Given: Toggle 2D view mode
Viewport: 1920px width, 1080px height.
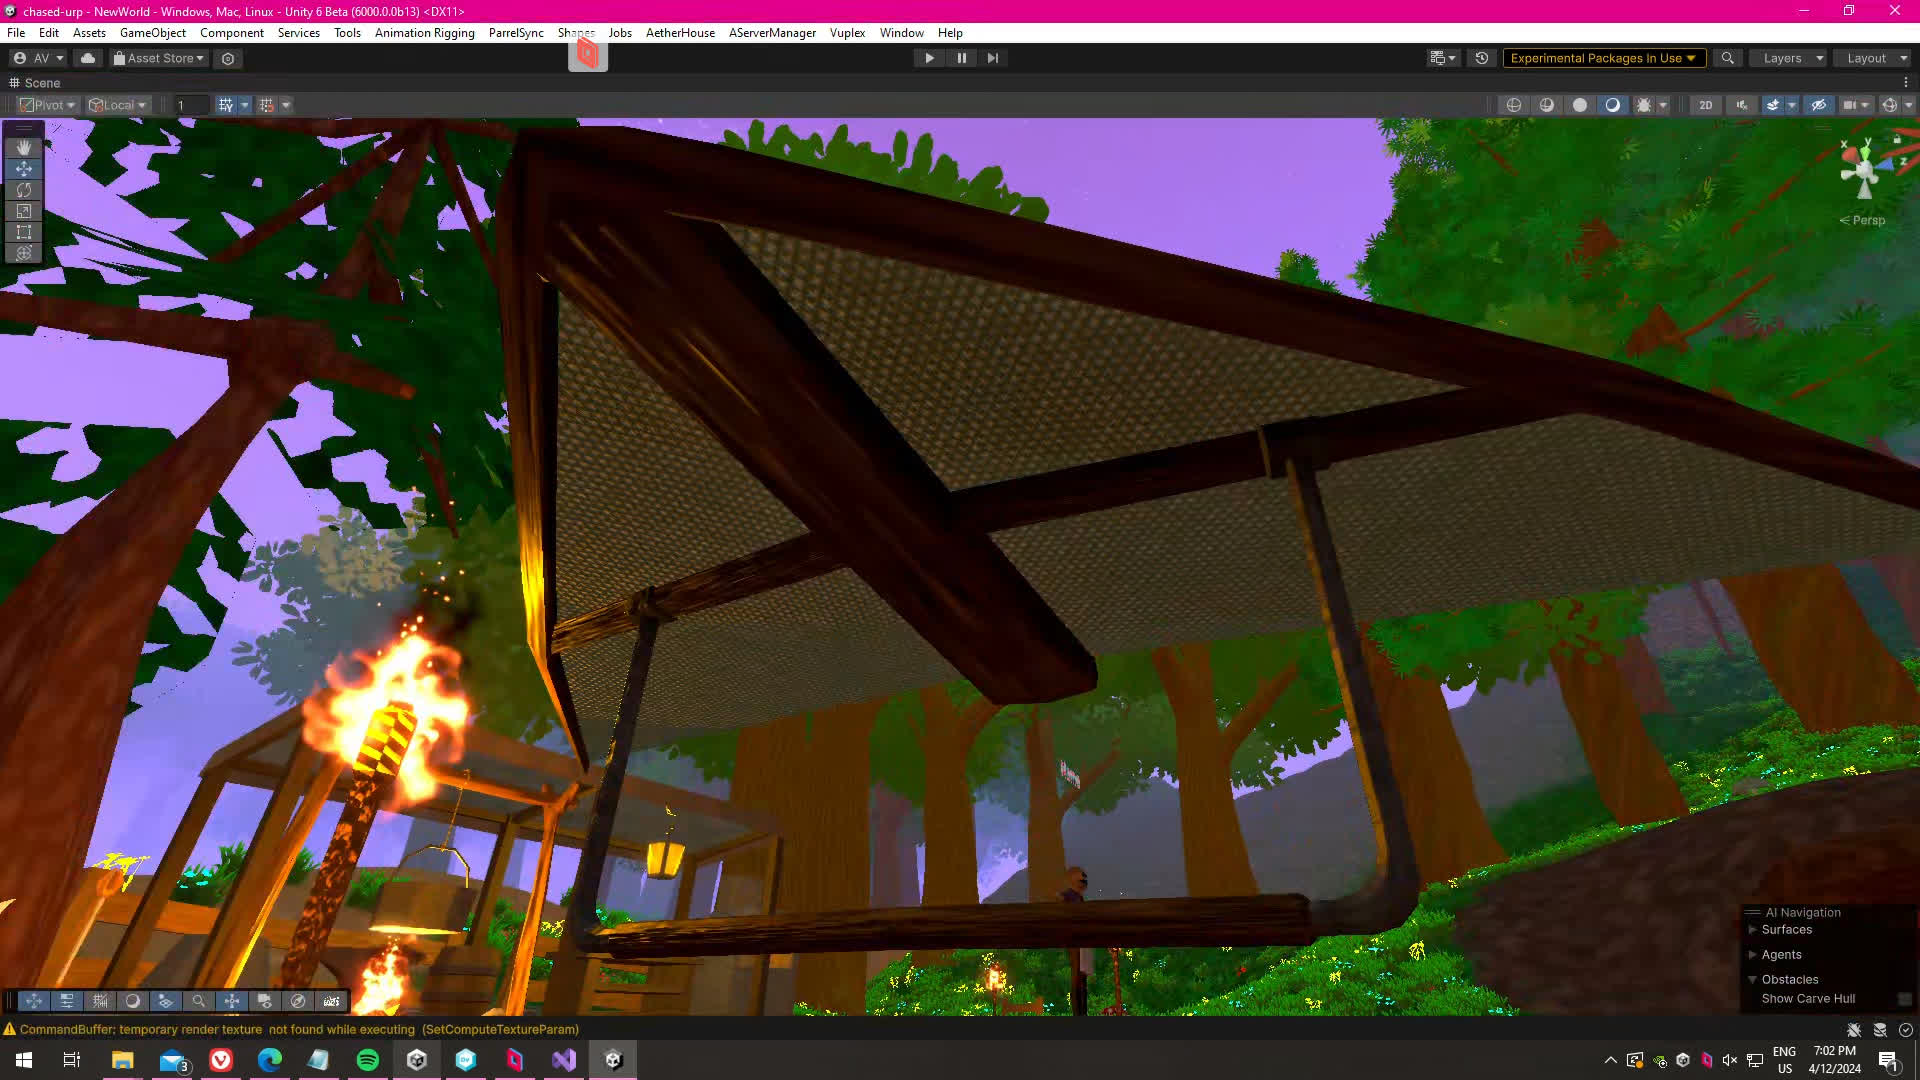Looking at the screenshot, I should coord(1705,105).
